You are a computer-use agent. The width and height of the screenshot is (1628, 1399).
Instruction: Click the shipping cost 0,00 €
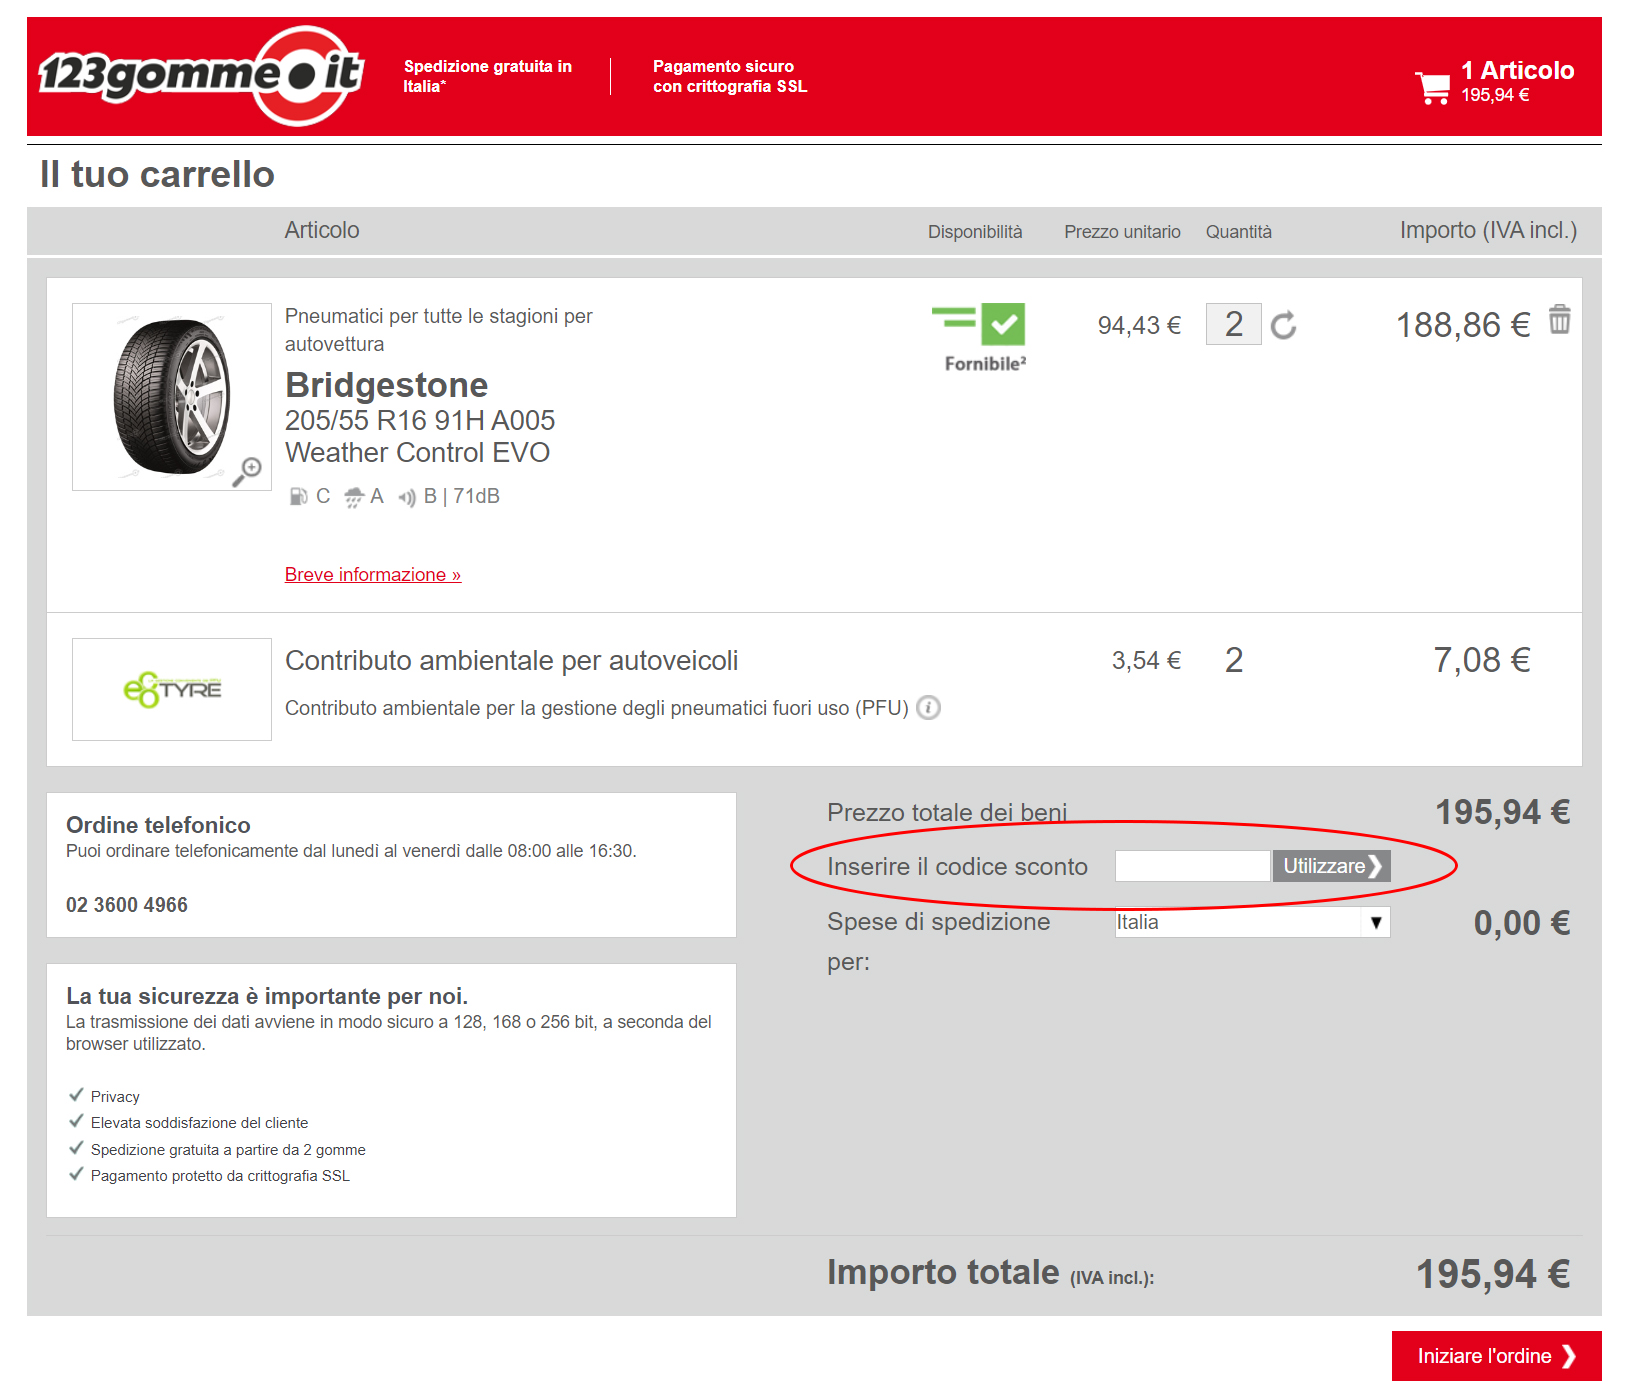click(x=1522, y=923)
